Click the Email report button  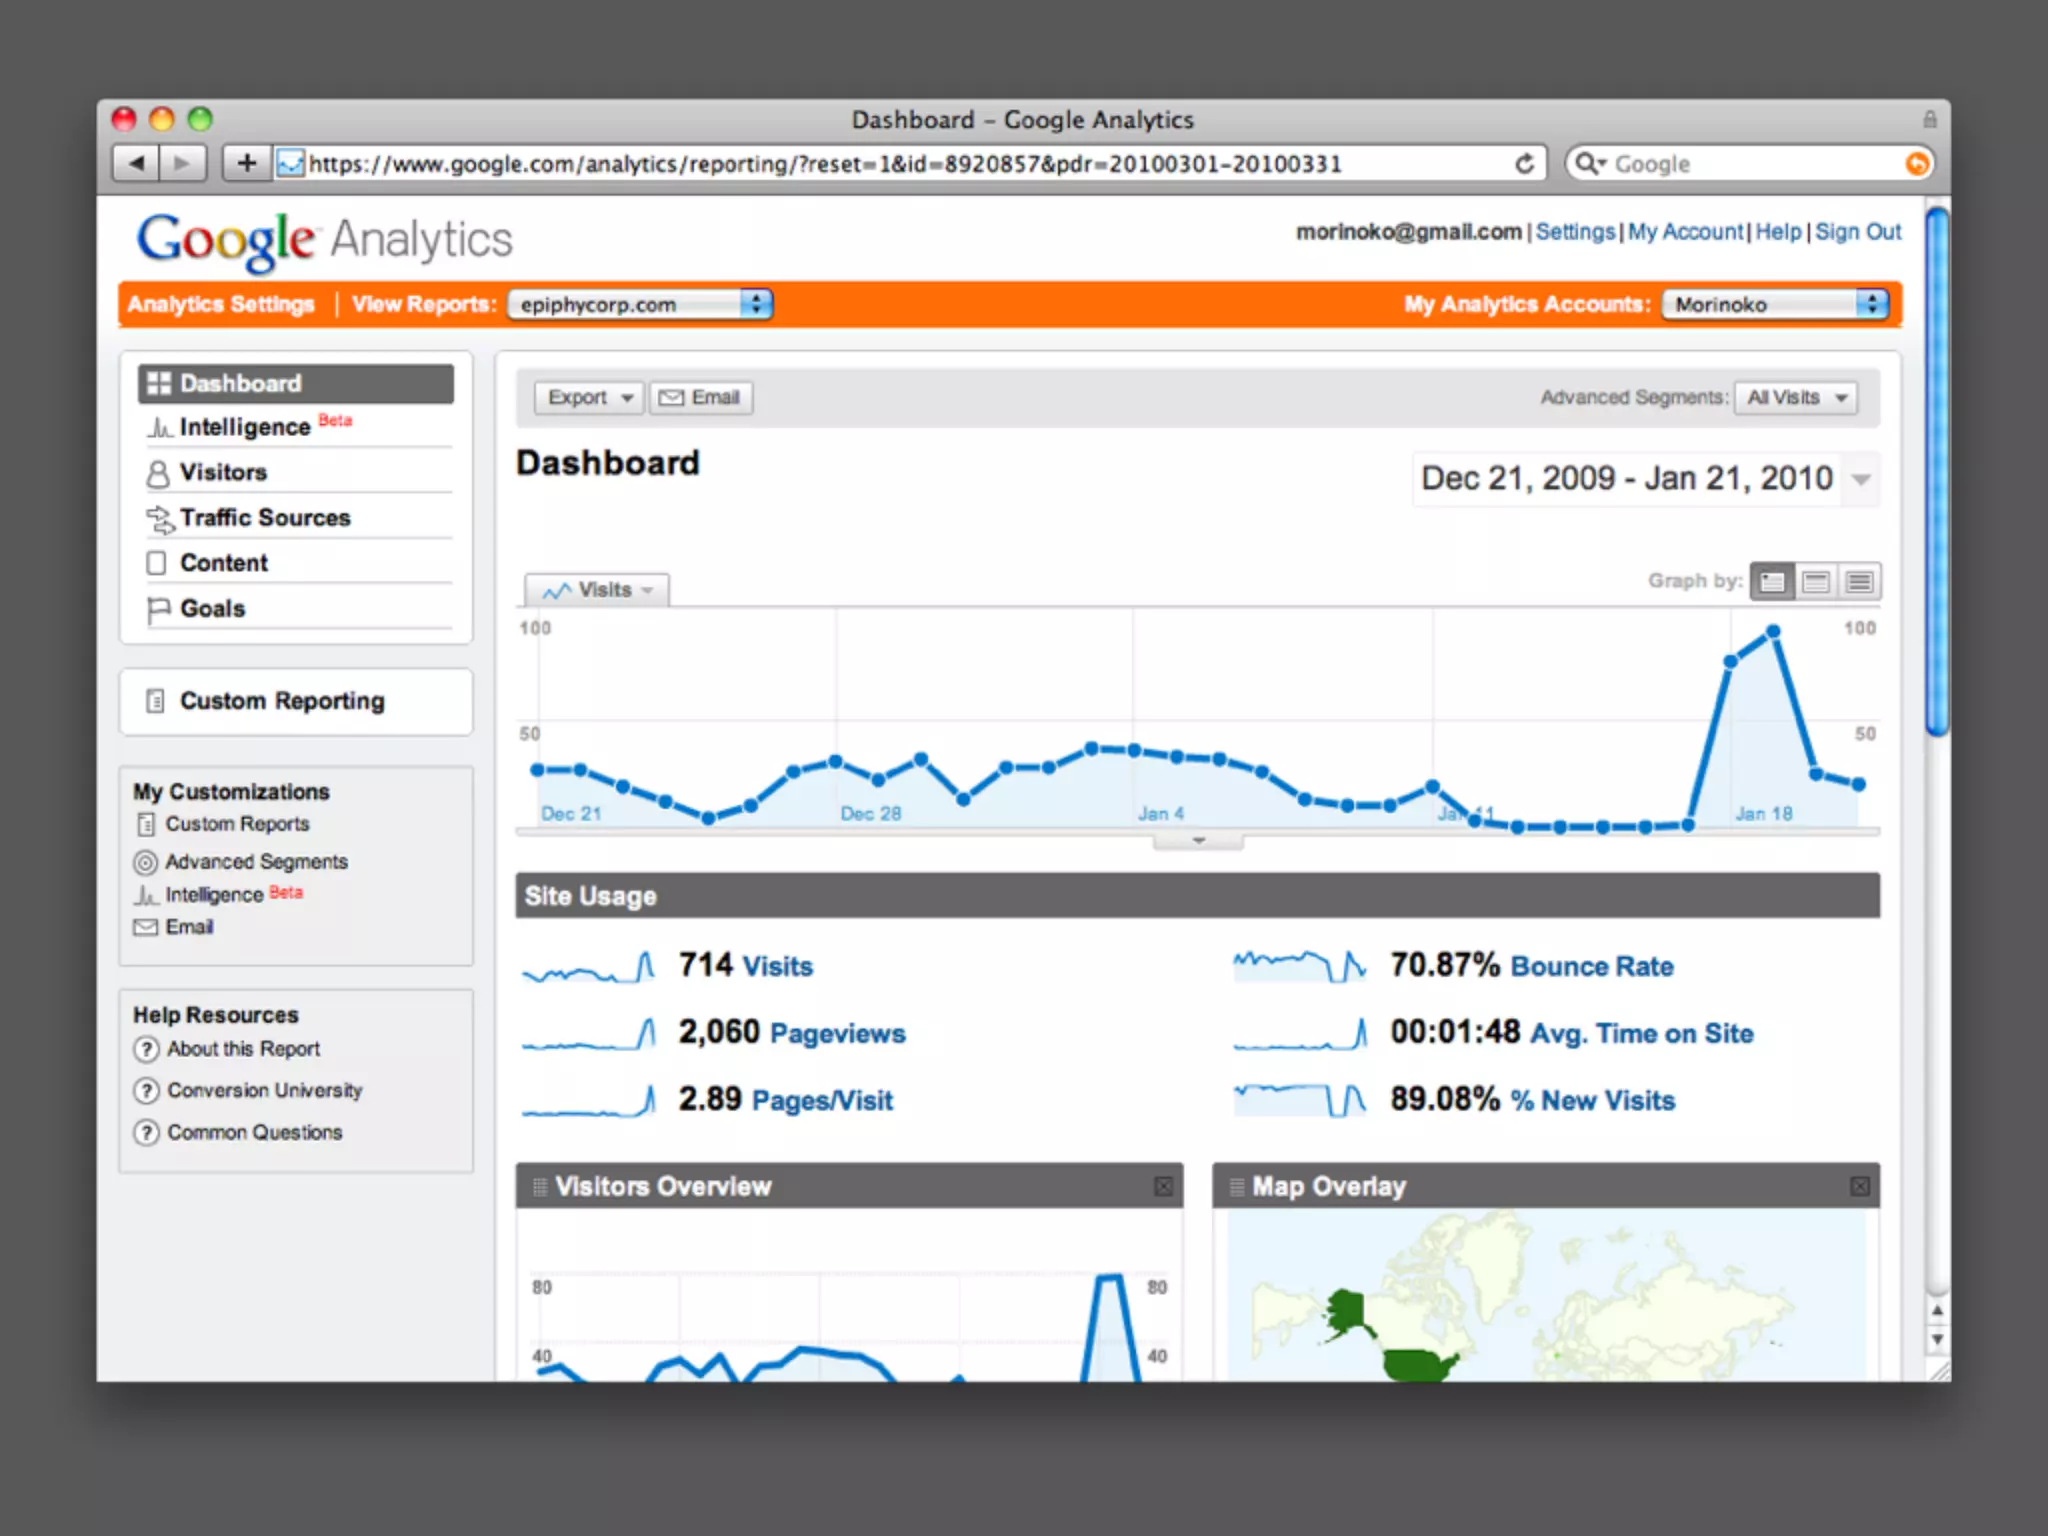[700, 398]
